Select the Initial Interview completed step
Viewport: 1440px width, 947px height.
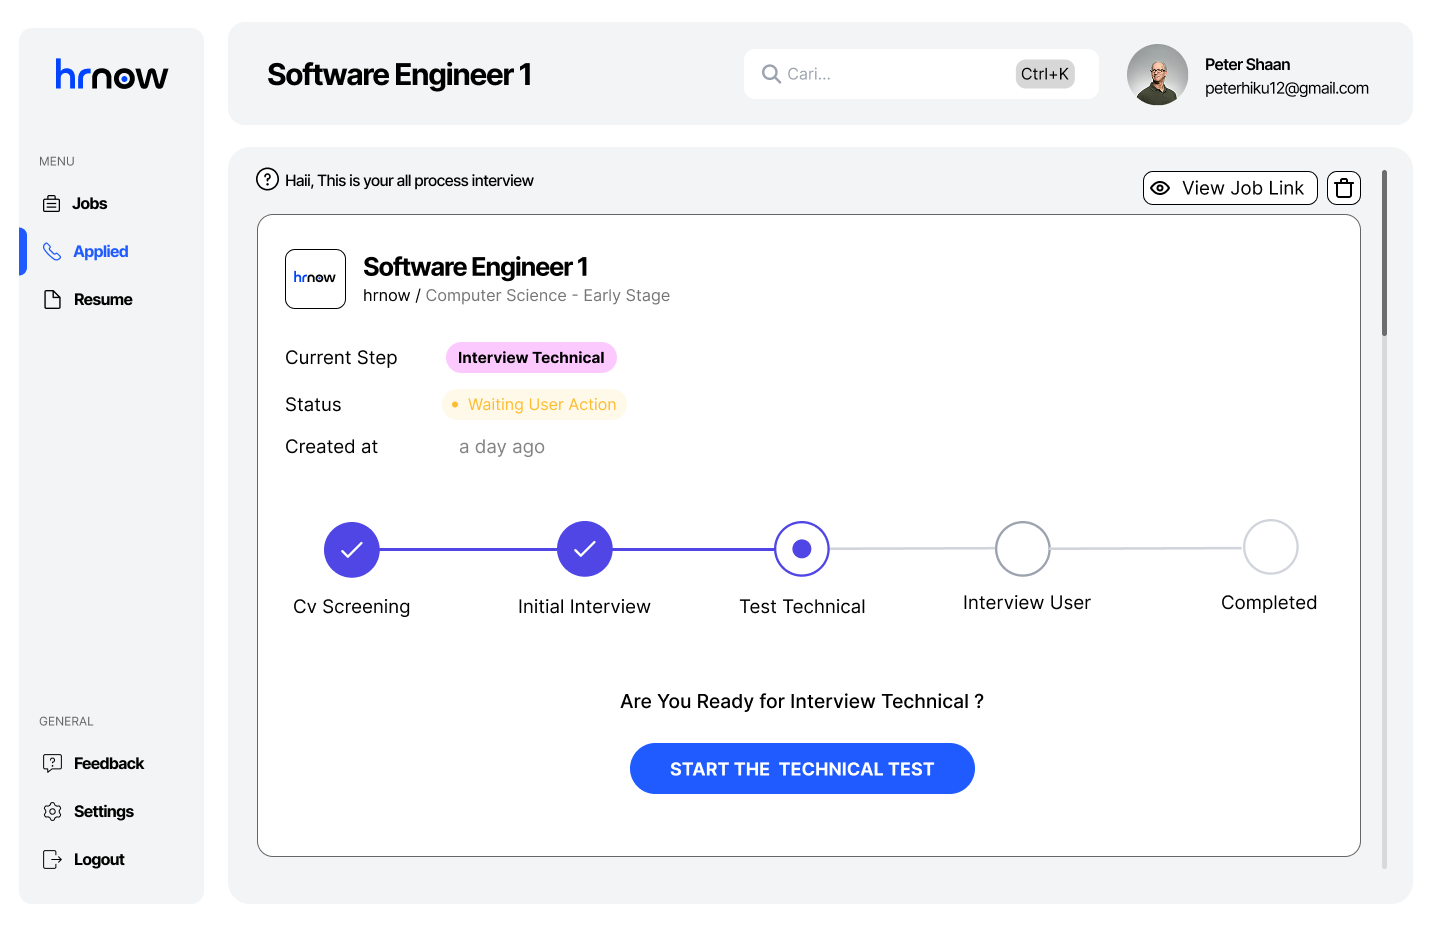[585, 549]
